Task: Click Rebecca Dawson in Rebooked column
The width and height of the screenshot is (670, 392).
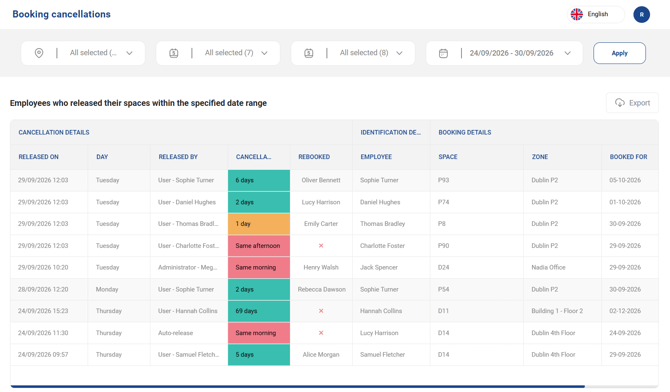Action: tap(322, 289)
